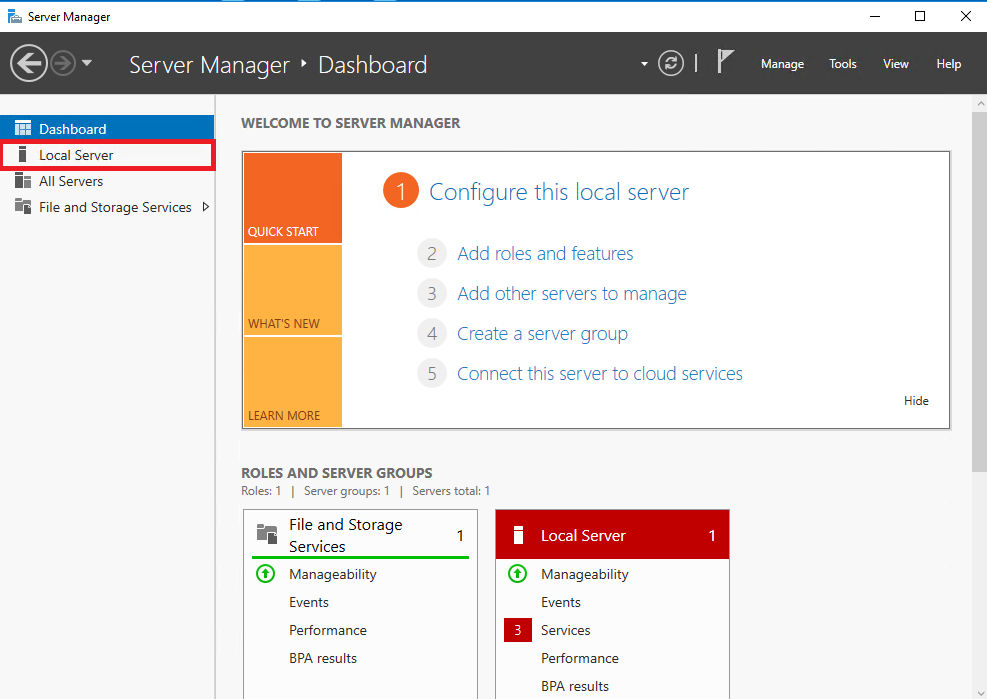Open the Tools menu
The image size is (987, 699).
pos(843,64)
